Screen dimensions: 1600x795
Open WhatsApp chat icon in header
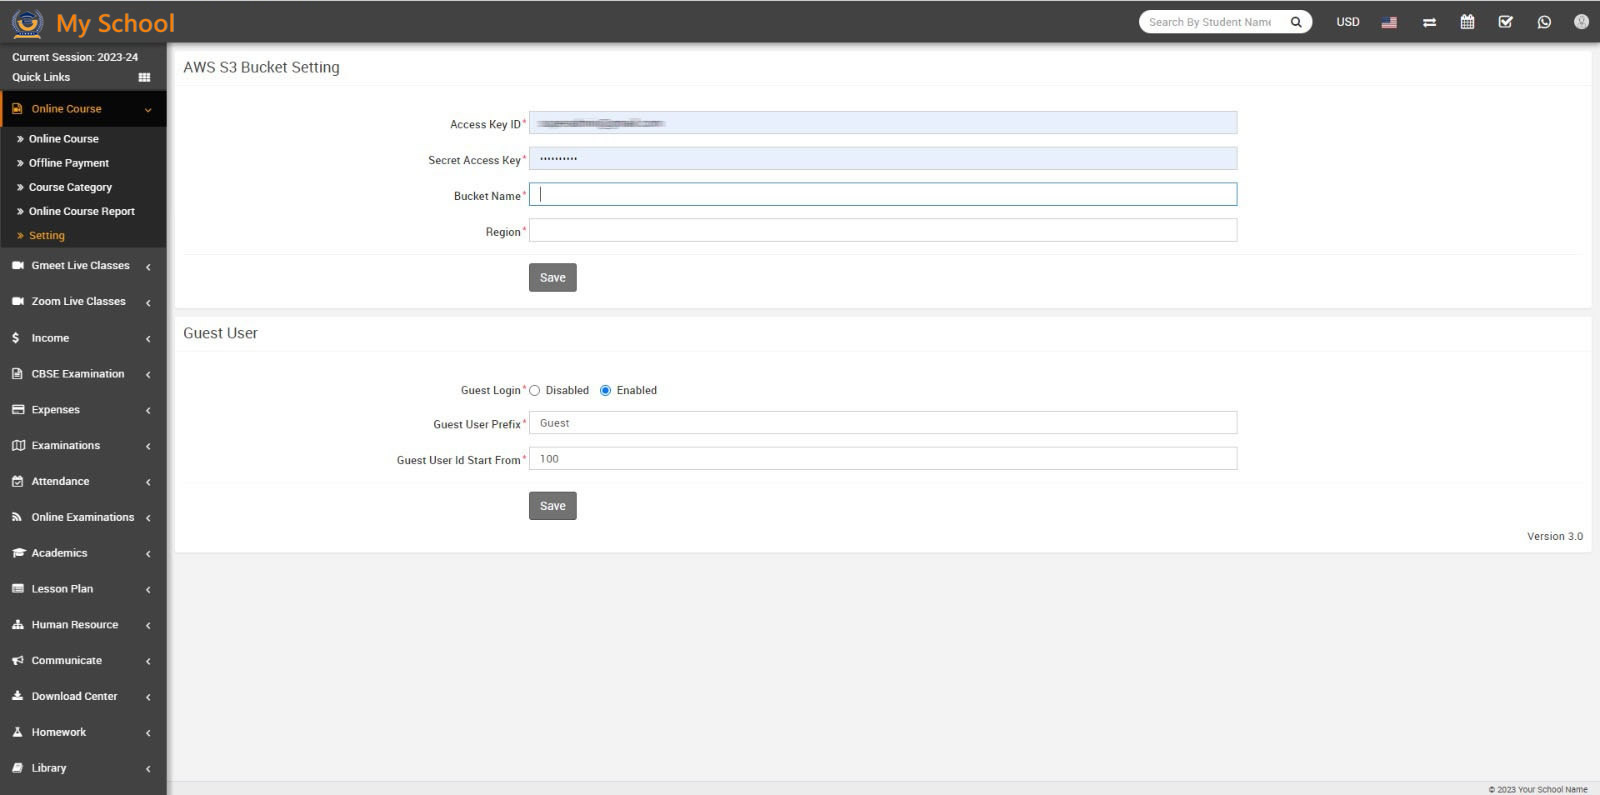tap(1544, 22)
